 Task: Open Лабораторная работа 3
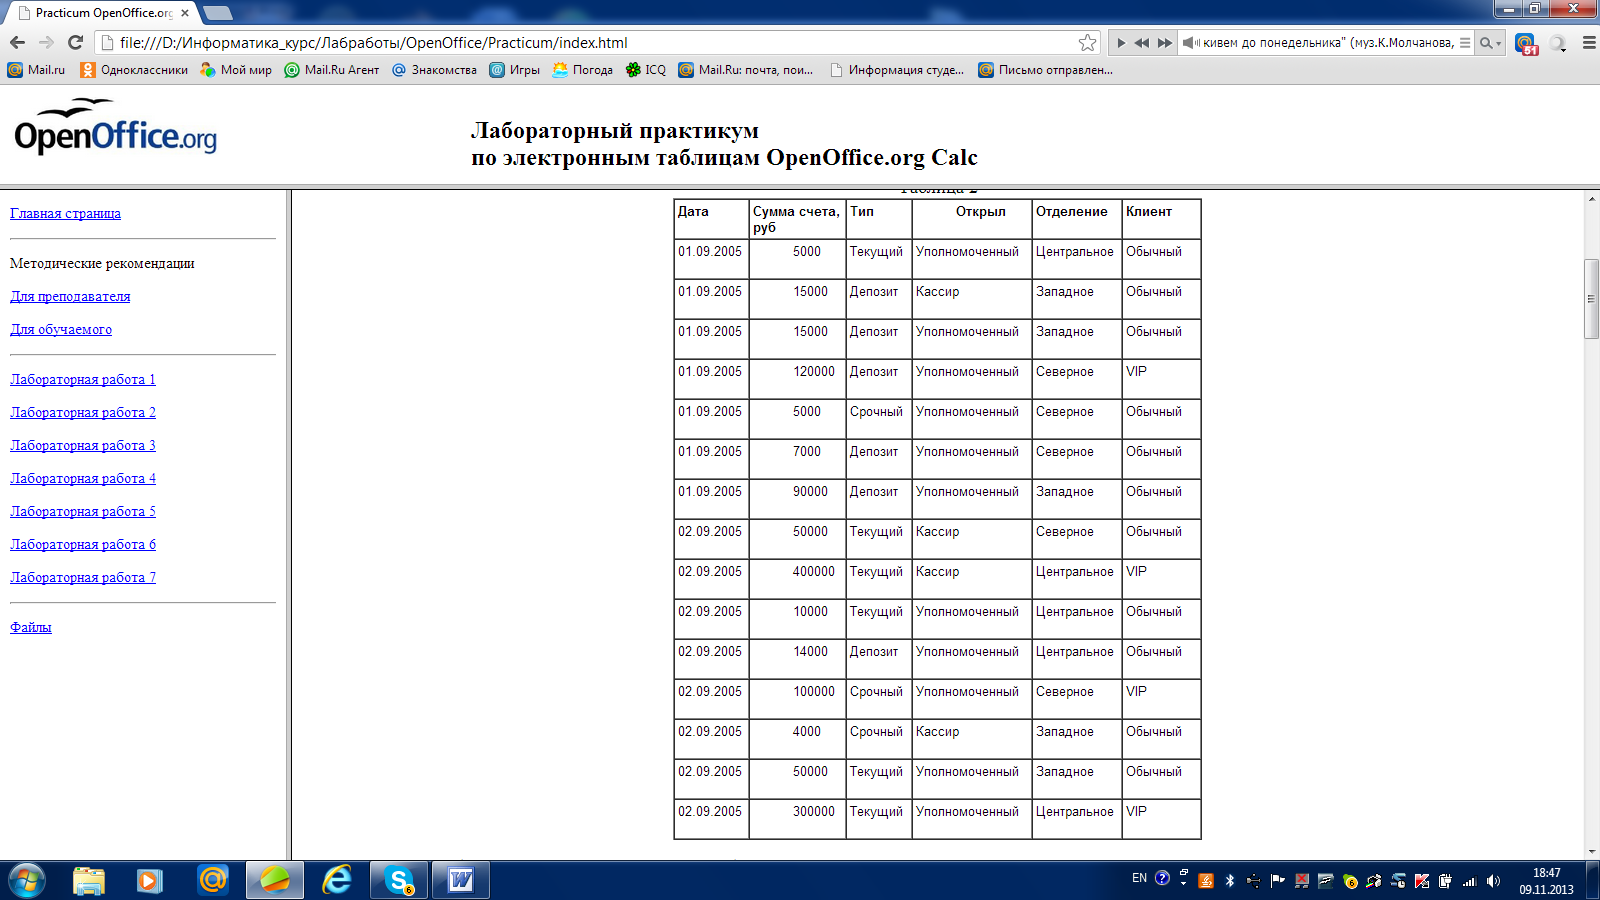[83, 445]
